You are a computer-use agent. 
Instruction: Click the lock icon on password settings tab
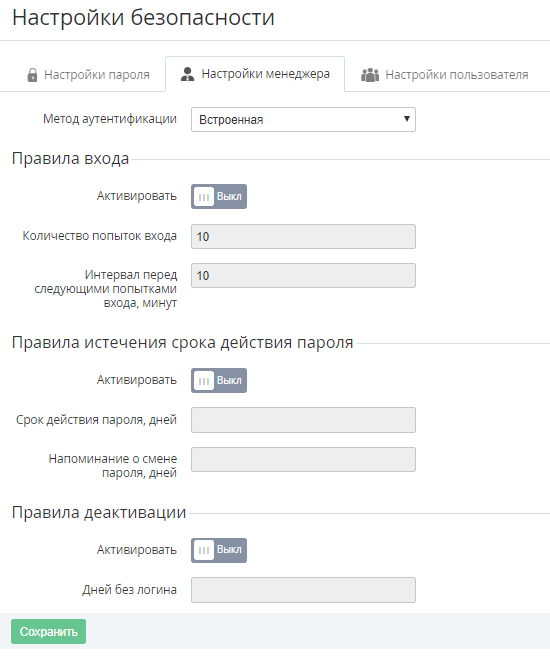32,75
